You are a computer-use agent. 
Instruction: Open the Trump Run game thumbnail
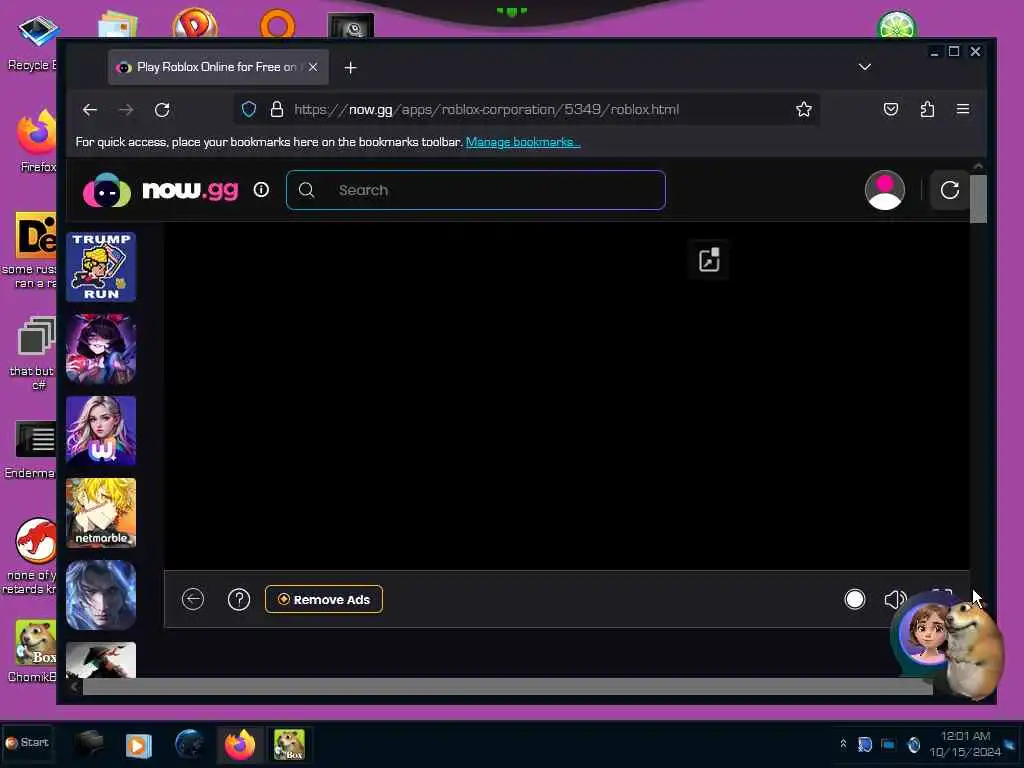point(101,266)
